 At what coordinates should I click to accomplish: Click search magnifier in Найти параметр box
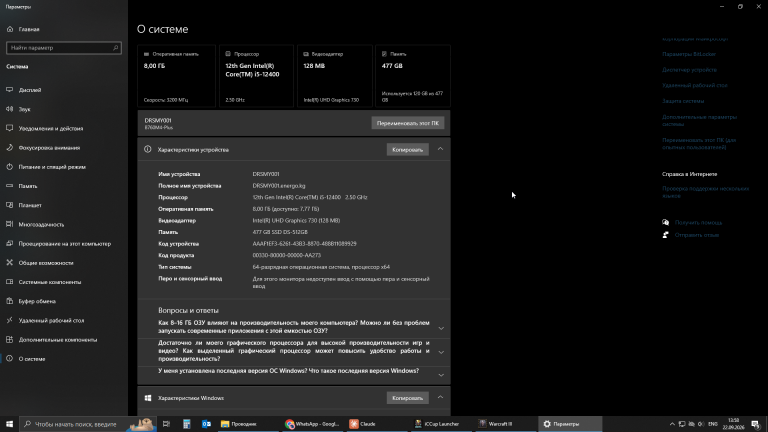coord(116,48)
